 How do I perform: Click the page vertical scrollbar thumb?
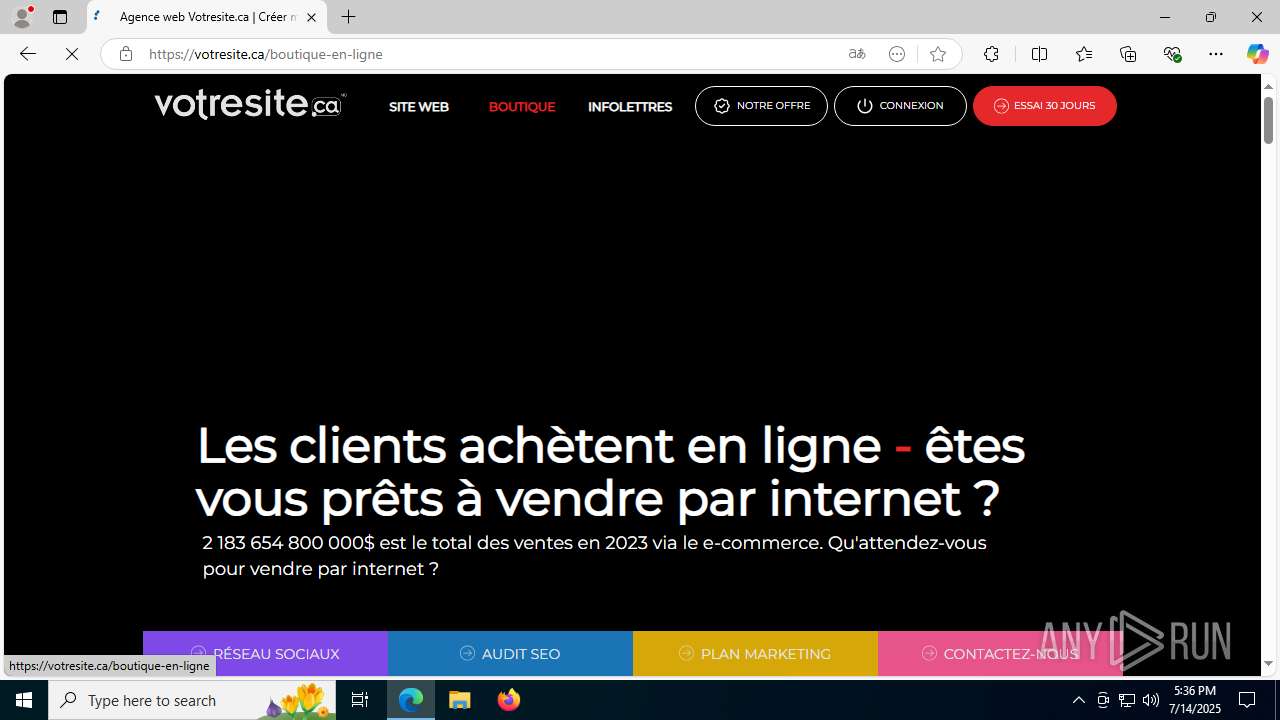point(1268,121)
